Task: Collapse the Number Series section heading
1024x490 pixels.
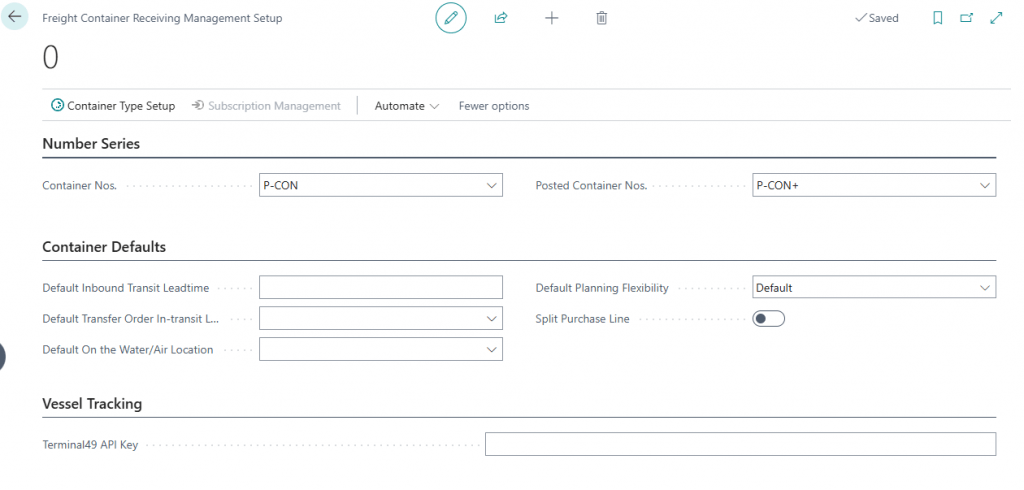Action: coord(91,144)
